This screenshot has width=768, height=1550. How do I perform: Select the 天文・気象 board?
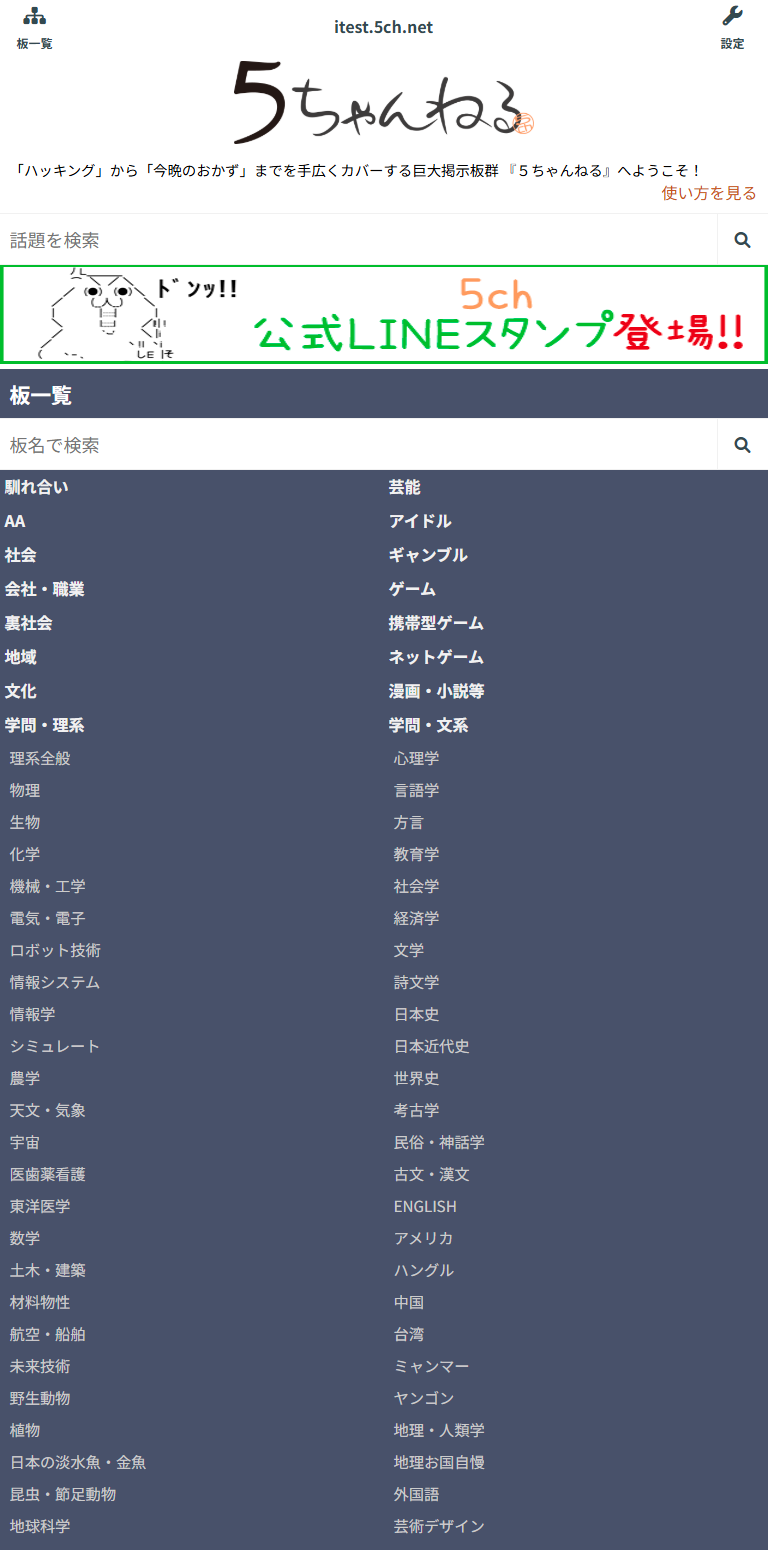(x=48, y=1110)
